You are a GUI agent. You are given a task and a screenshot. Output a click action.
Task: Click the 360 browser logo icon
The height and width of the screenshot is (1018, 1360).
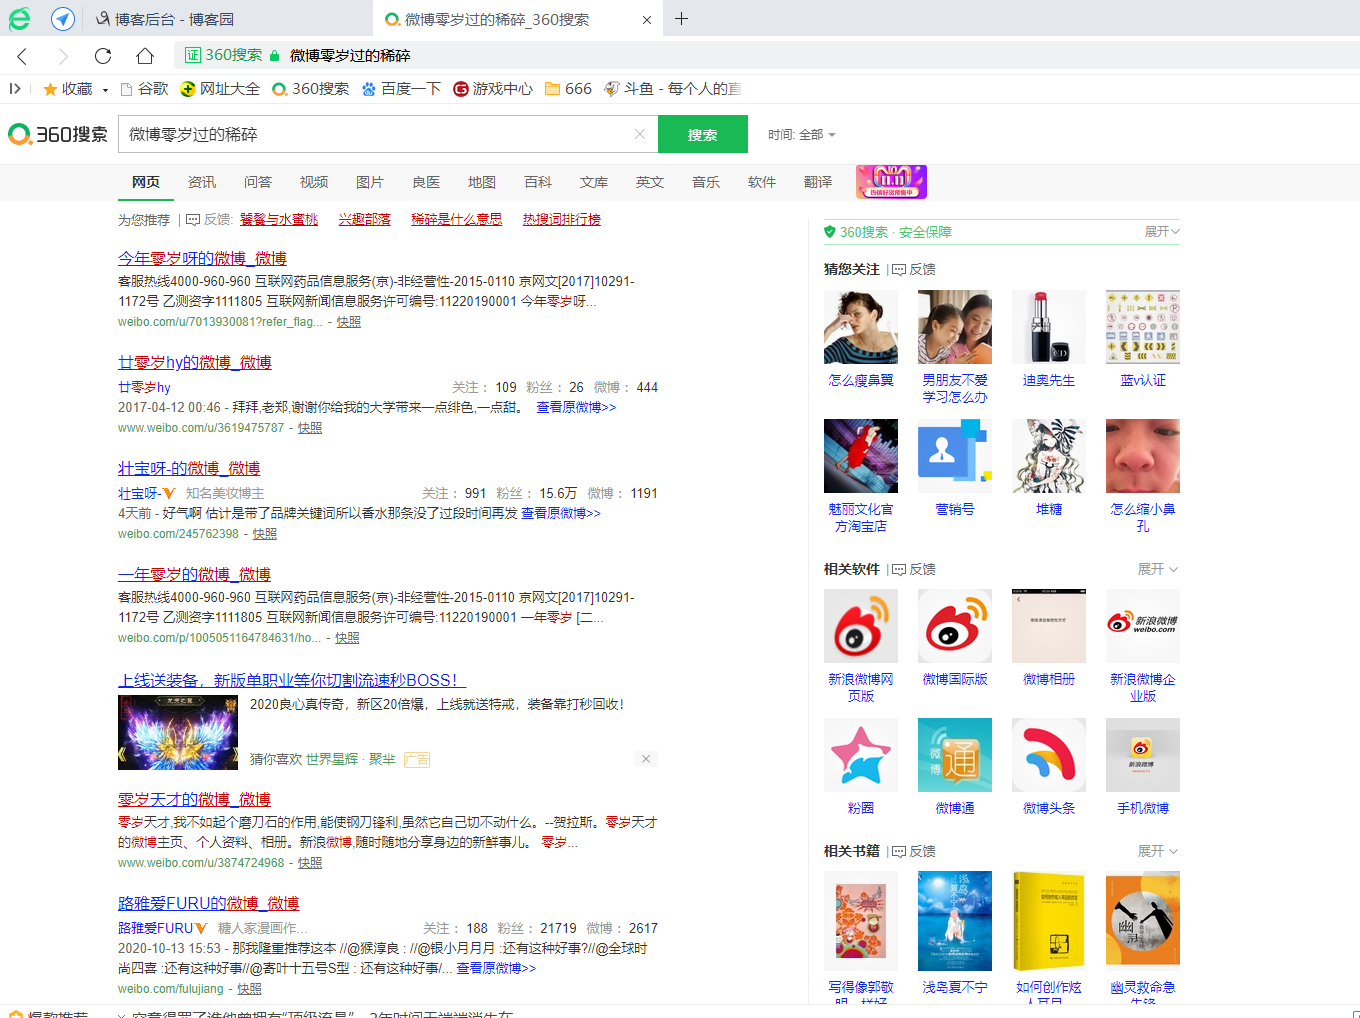click(x=20, y=19)
